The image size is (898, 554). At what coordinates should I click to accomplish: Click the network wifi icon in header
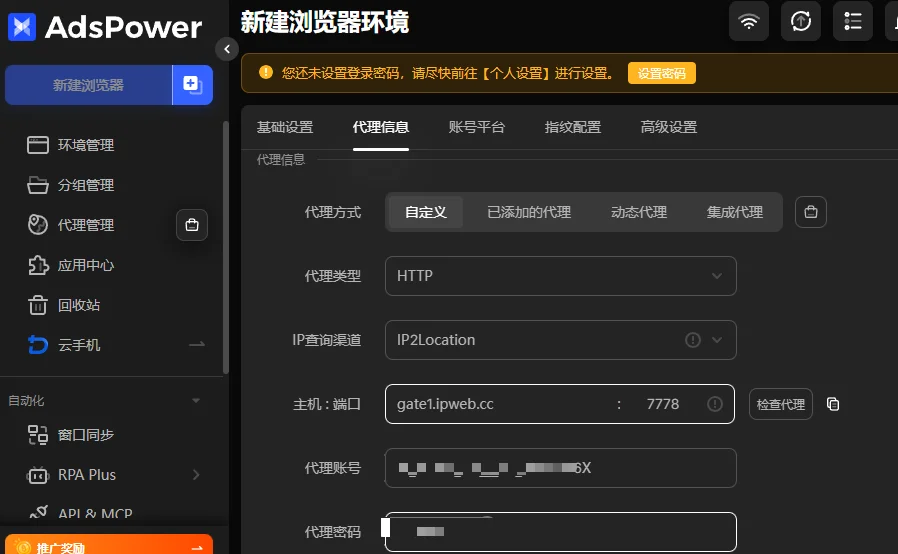749,21
